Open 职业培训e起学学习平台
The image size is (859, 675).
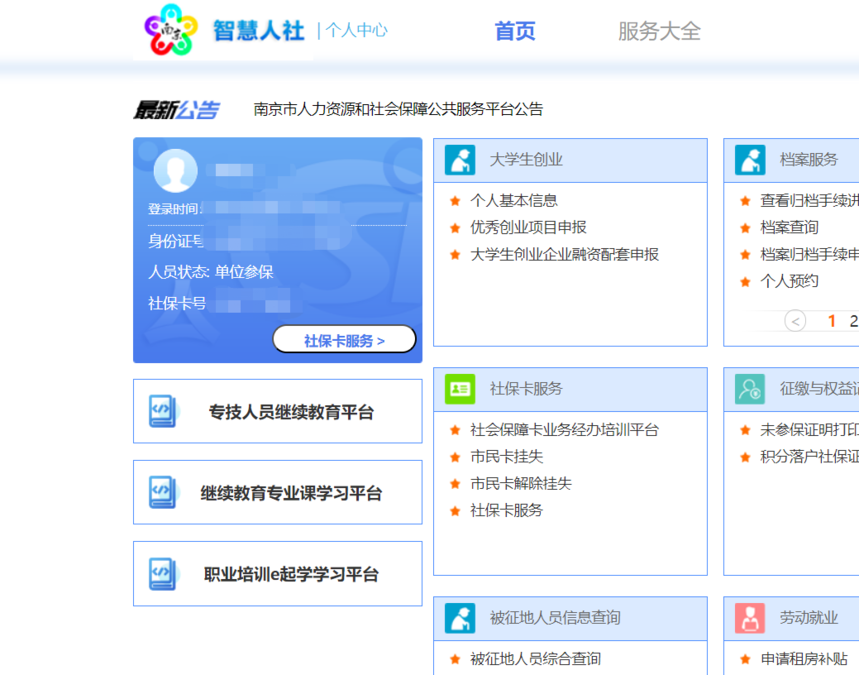(x=278, y=574)
